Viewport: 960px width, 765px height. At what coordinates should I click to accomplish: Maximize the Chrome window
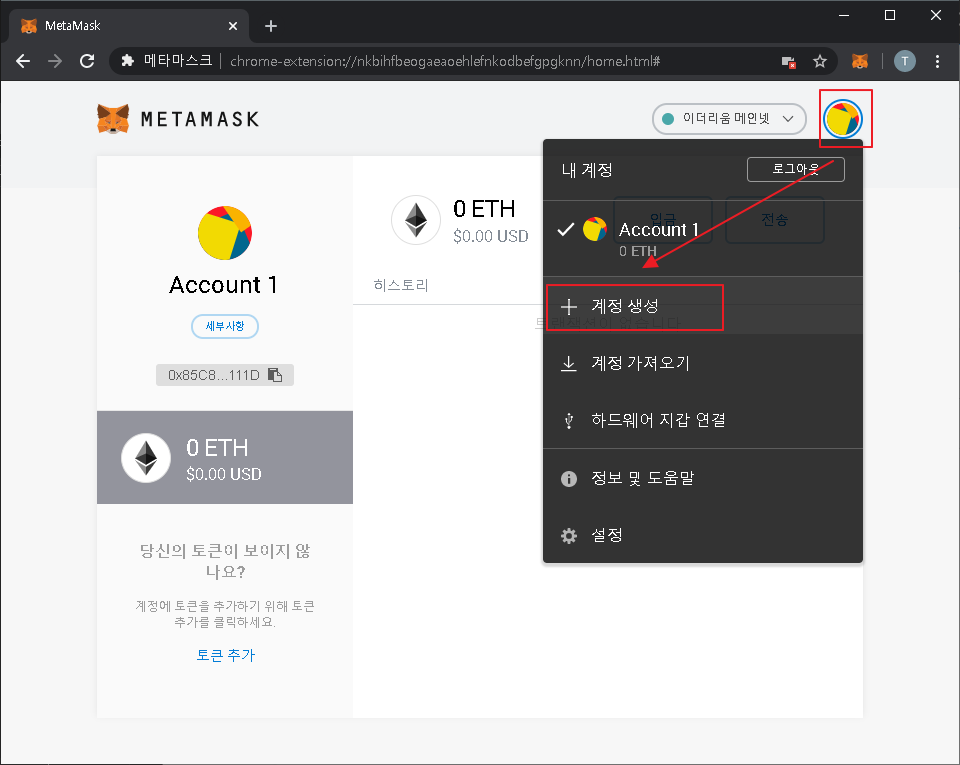[x=890, y=16]
